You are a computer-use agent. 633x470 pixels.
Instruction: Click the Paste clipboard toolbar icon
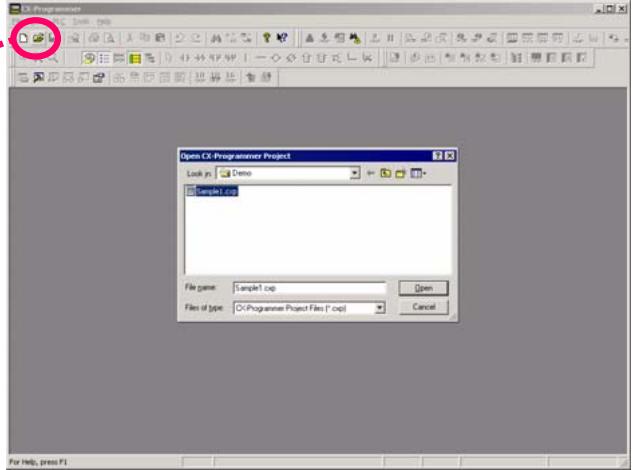click(x=160, y=38)
